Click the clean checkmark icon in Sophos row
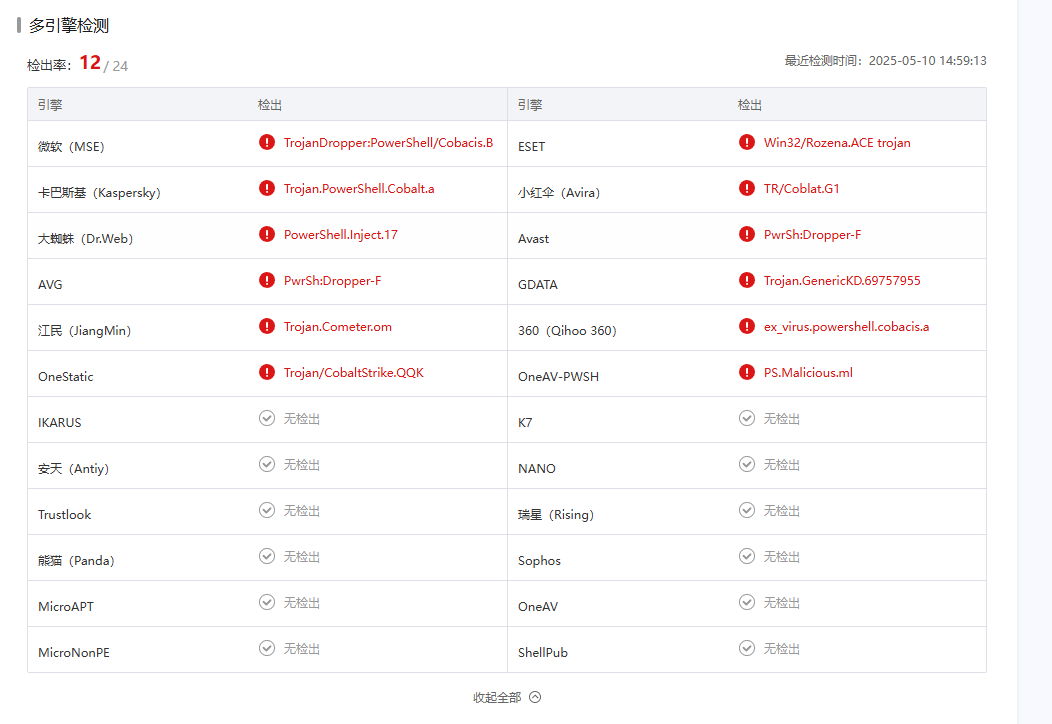This screenshot has width=1052, height=724. pos(747,556)
